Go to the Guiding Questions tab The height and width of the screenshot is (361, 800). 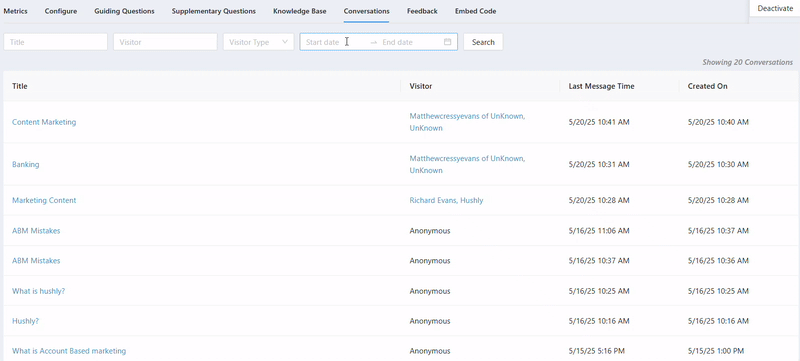point(124,11)
